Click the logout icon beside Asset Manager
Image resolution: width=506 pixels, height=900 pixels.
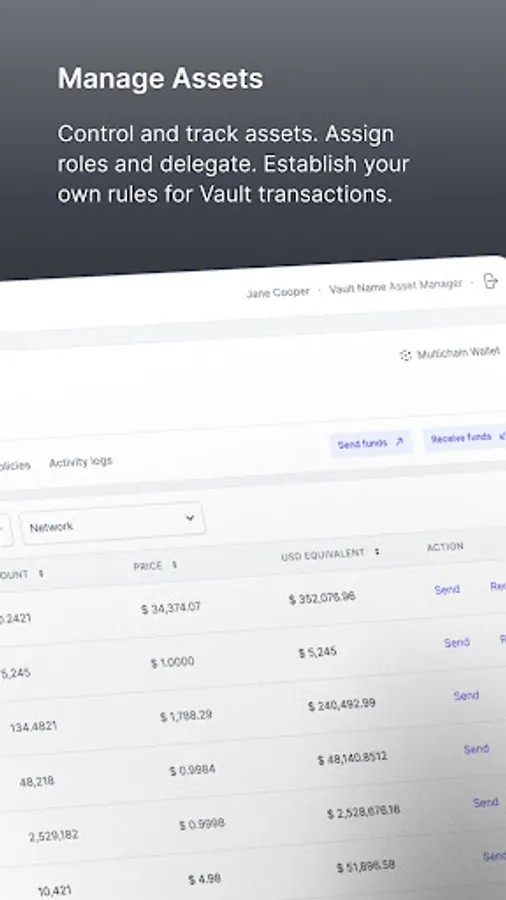coord(490,281)
